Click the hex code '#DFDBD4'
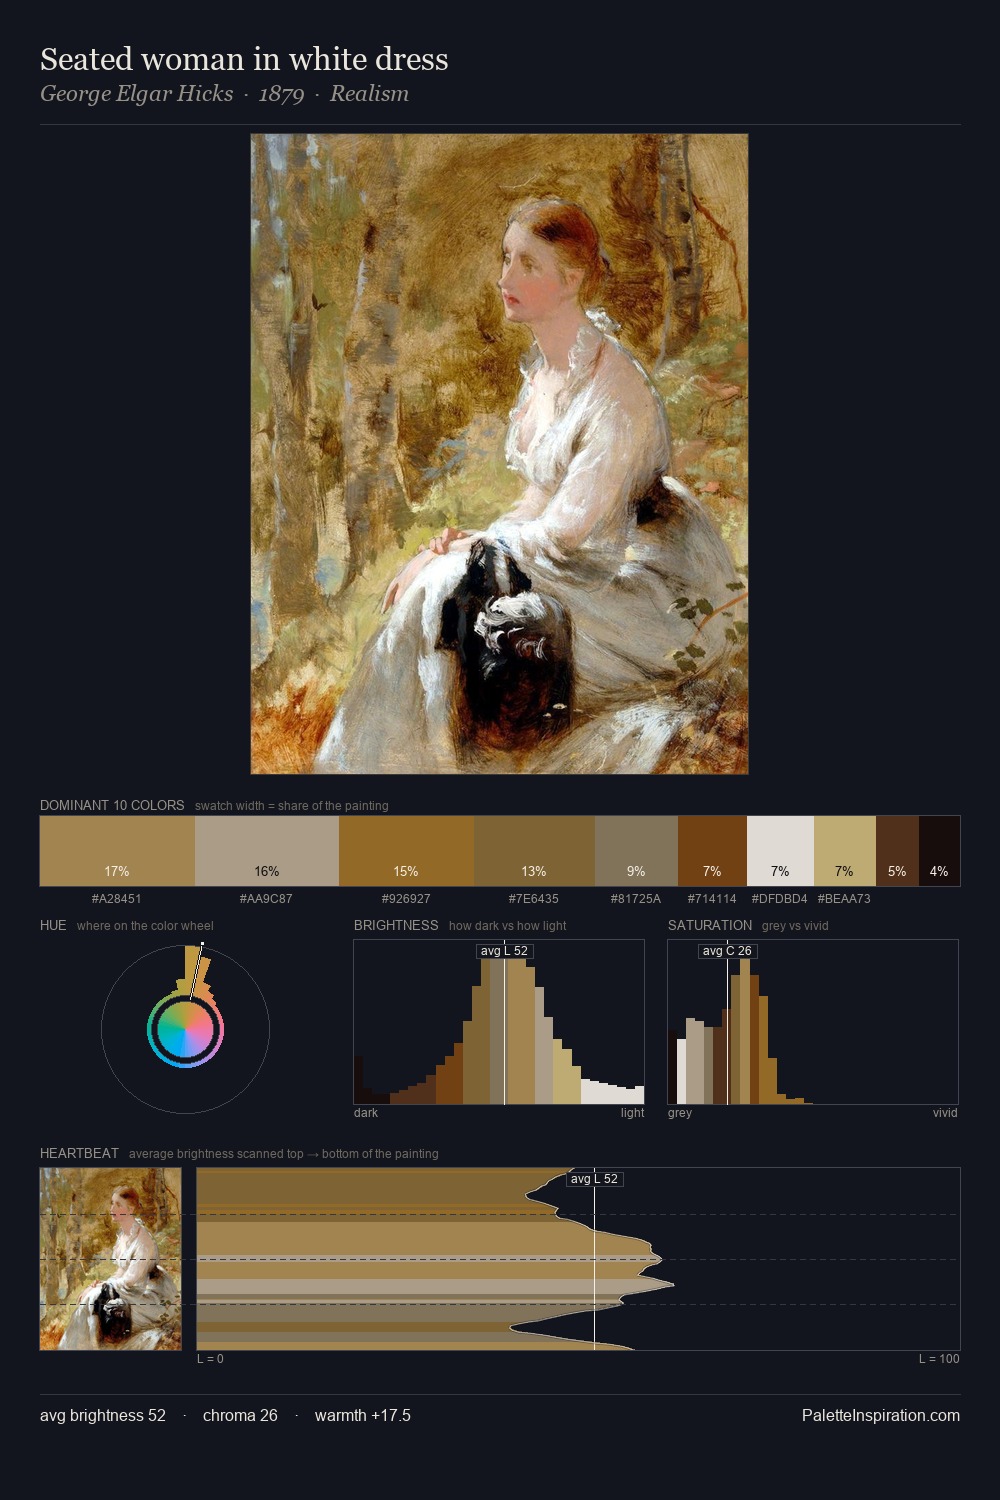Image resolution: width=1000 pixels, height=1500 pixels. (x=779, y=899)
